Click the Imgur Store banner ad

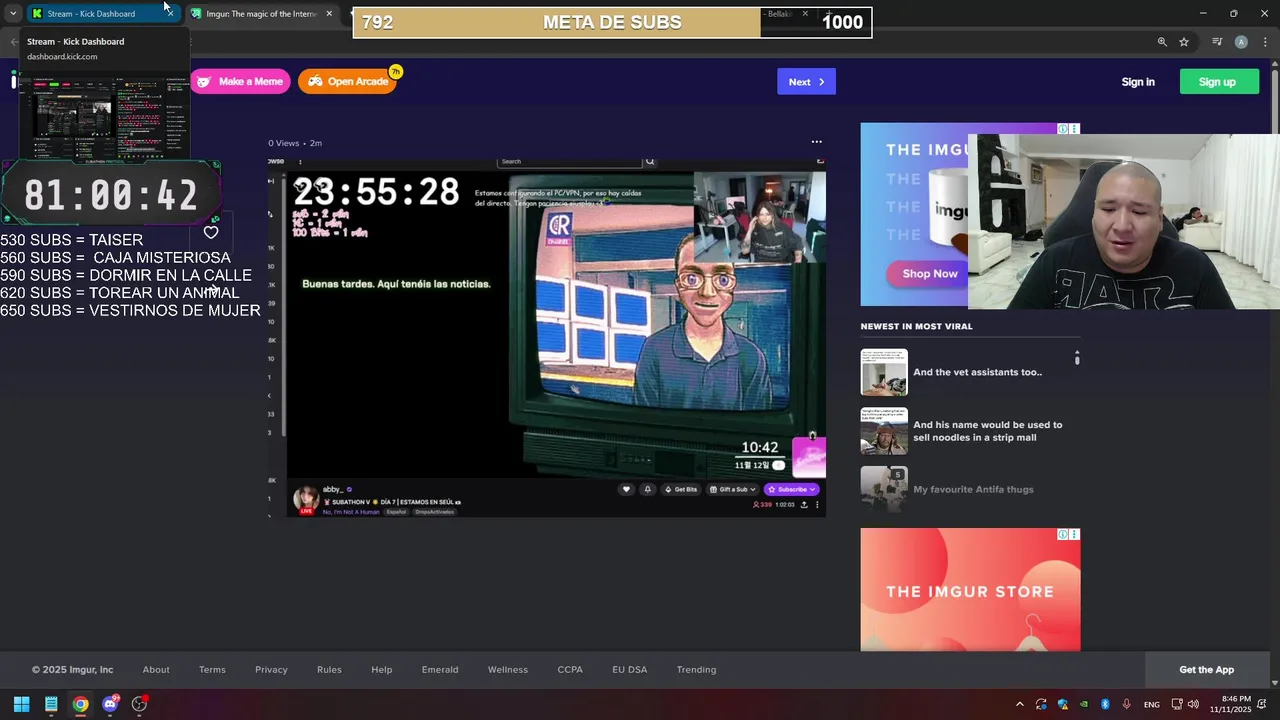970,590
